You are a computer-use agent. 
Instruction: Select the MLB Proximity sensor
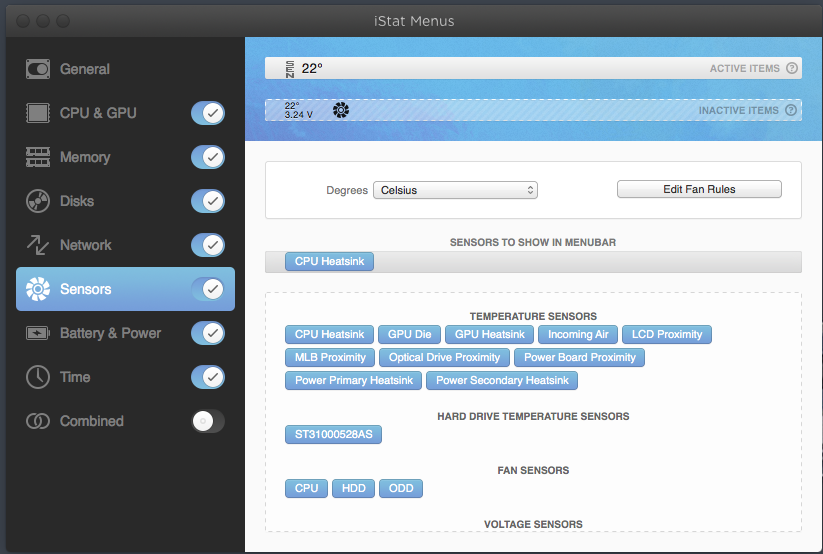click(x=330, y=358)
